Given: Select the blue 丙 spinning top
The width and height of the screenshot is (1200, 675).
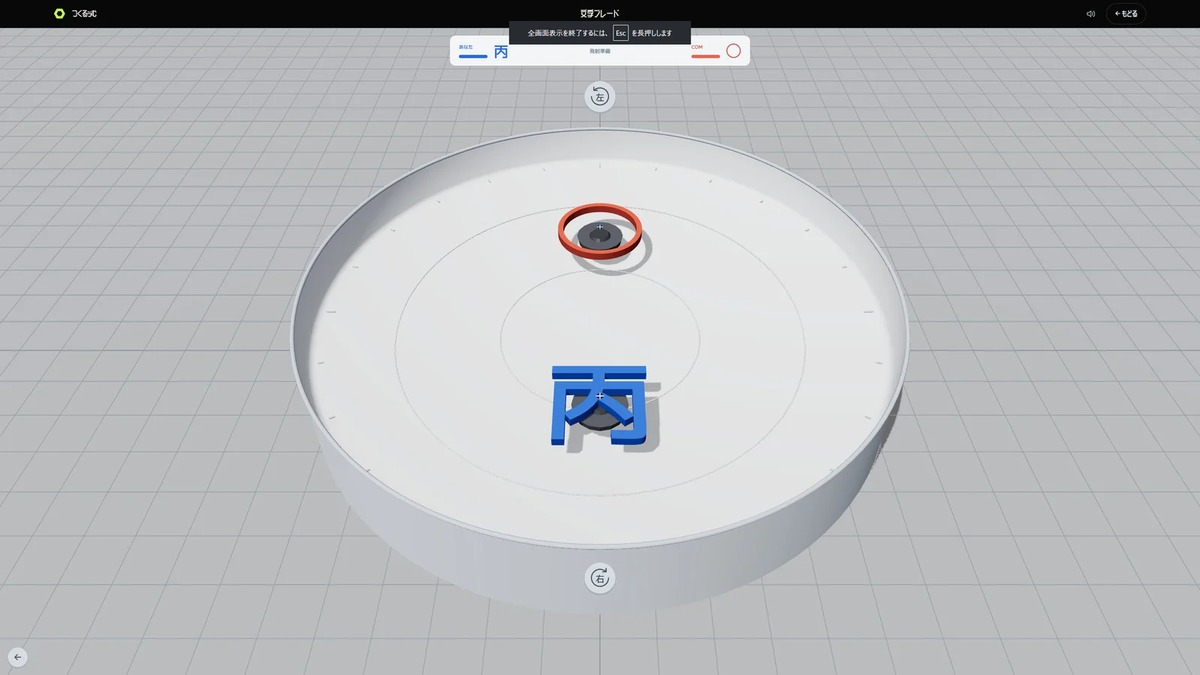Looking at the screenshot, I should coord(599,404).
